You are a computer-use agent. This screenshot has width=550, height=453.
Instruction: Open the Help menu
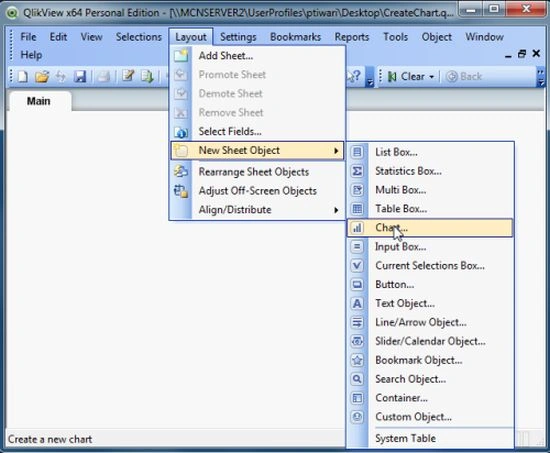pos(31,55)
